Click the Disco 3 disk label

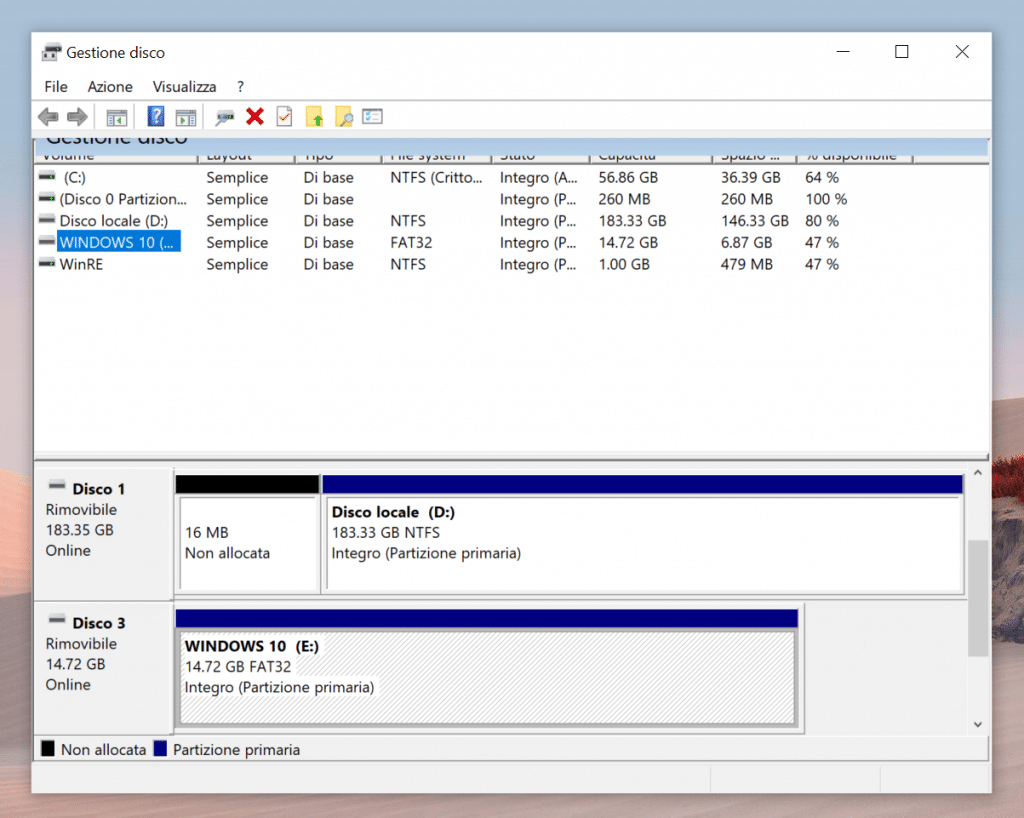[99, 623]
